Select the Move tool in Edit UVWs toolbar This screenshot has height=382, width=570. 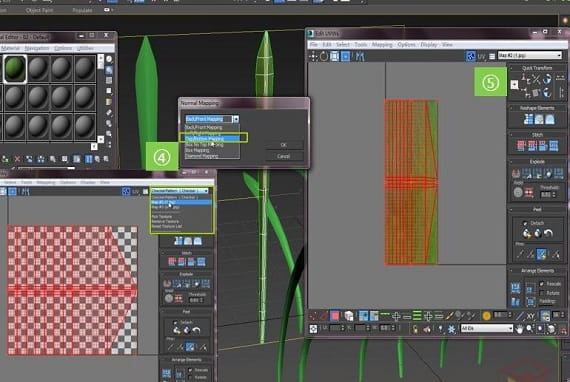pyautogui.click(x=313, y=56)
